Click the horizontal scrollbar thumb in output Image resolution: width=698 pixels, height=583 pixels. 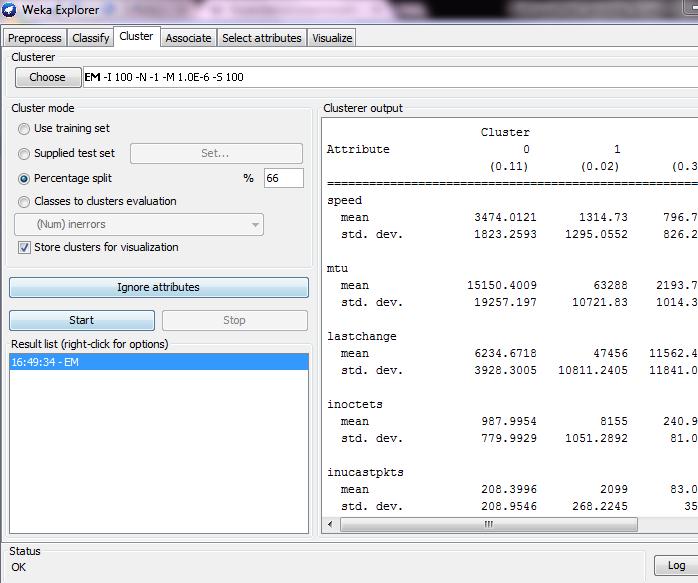[x=489, y=524]
